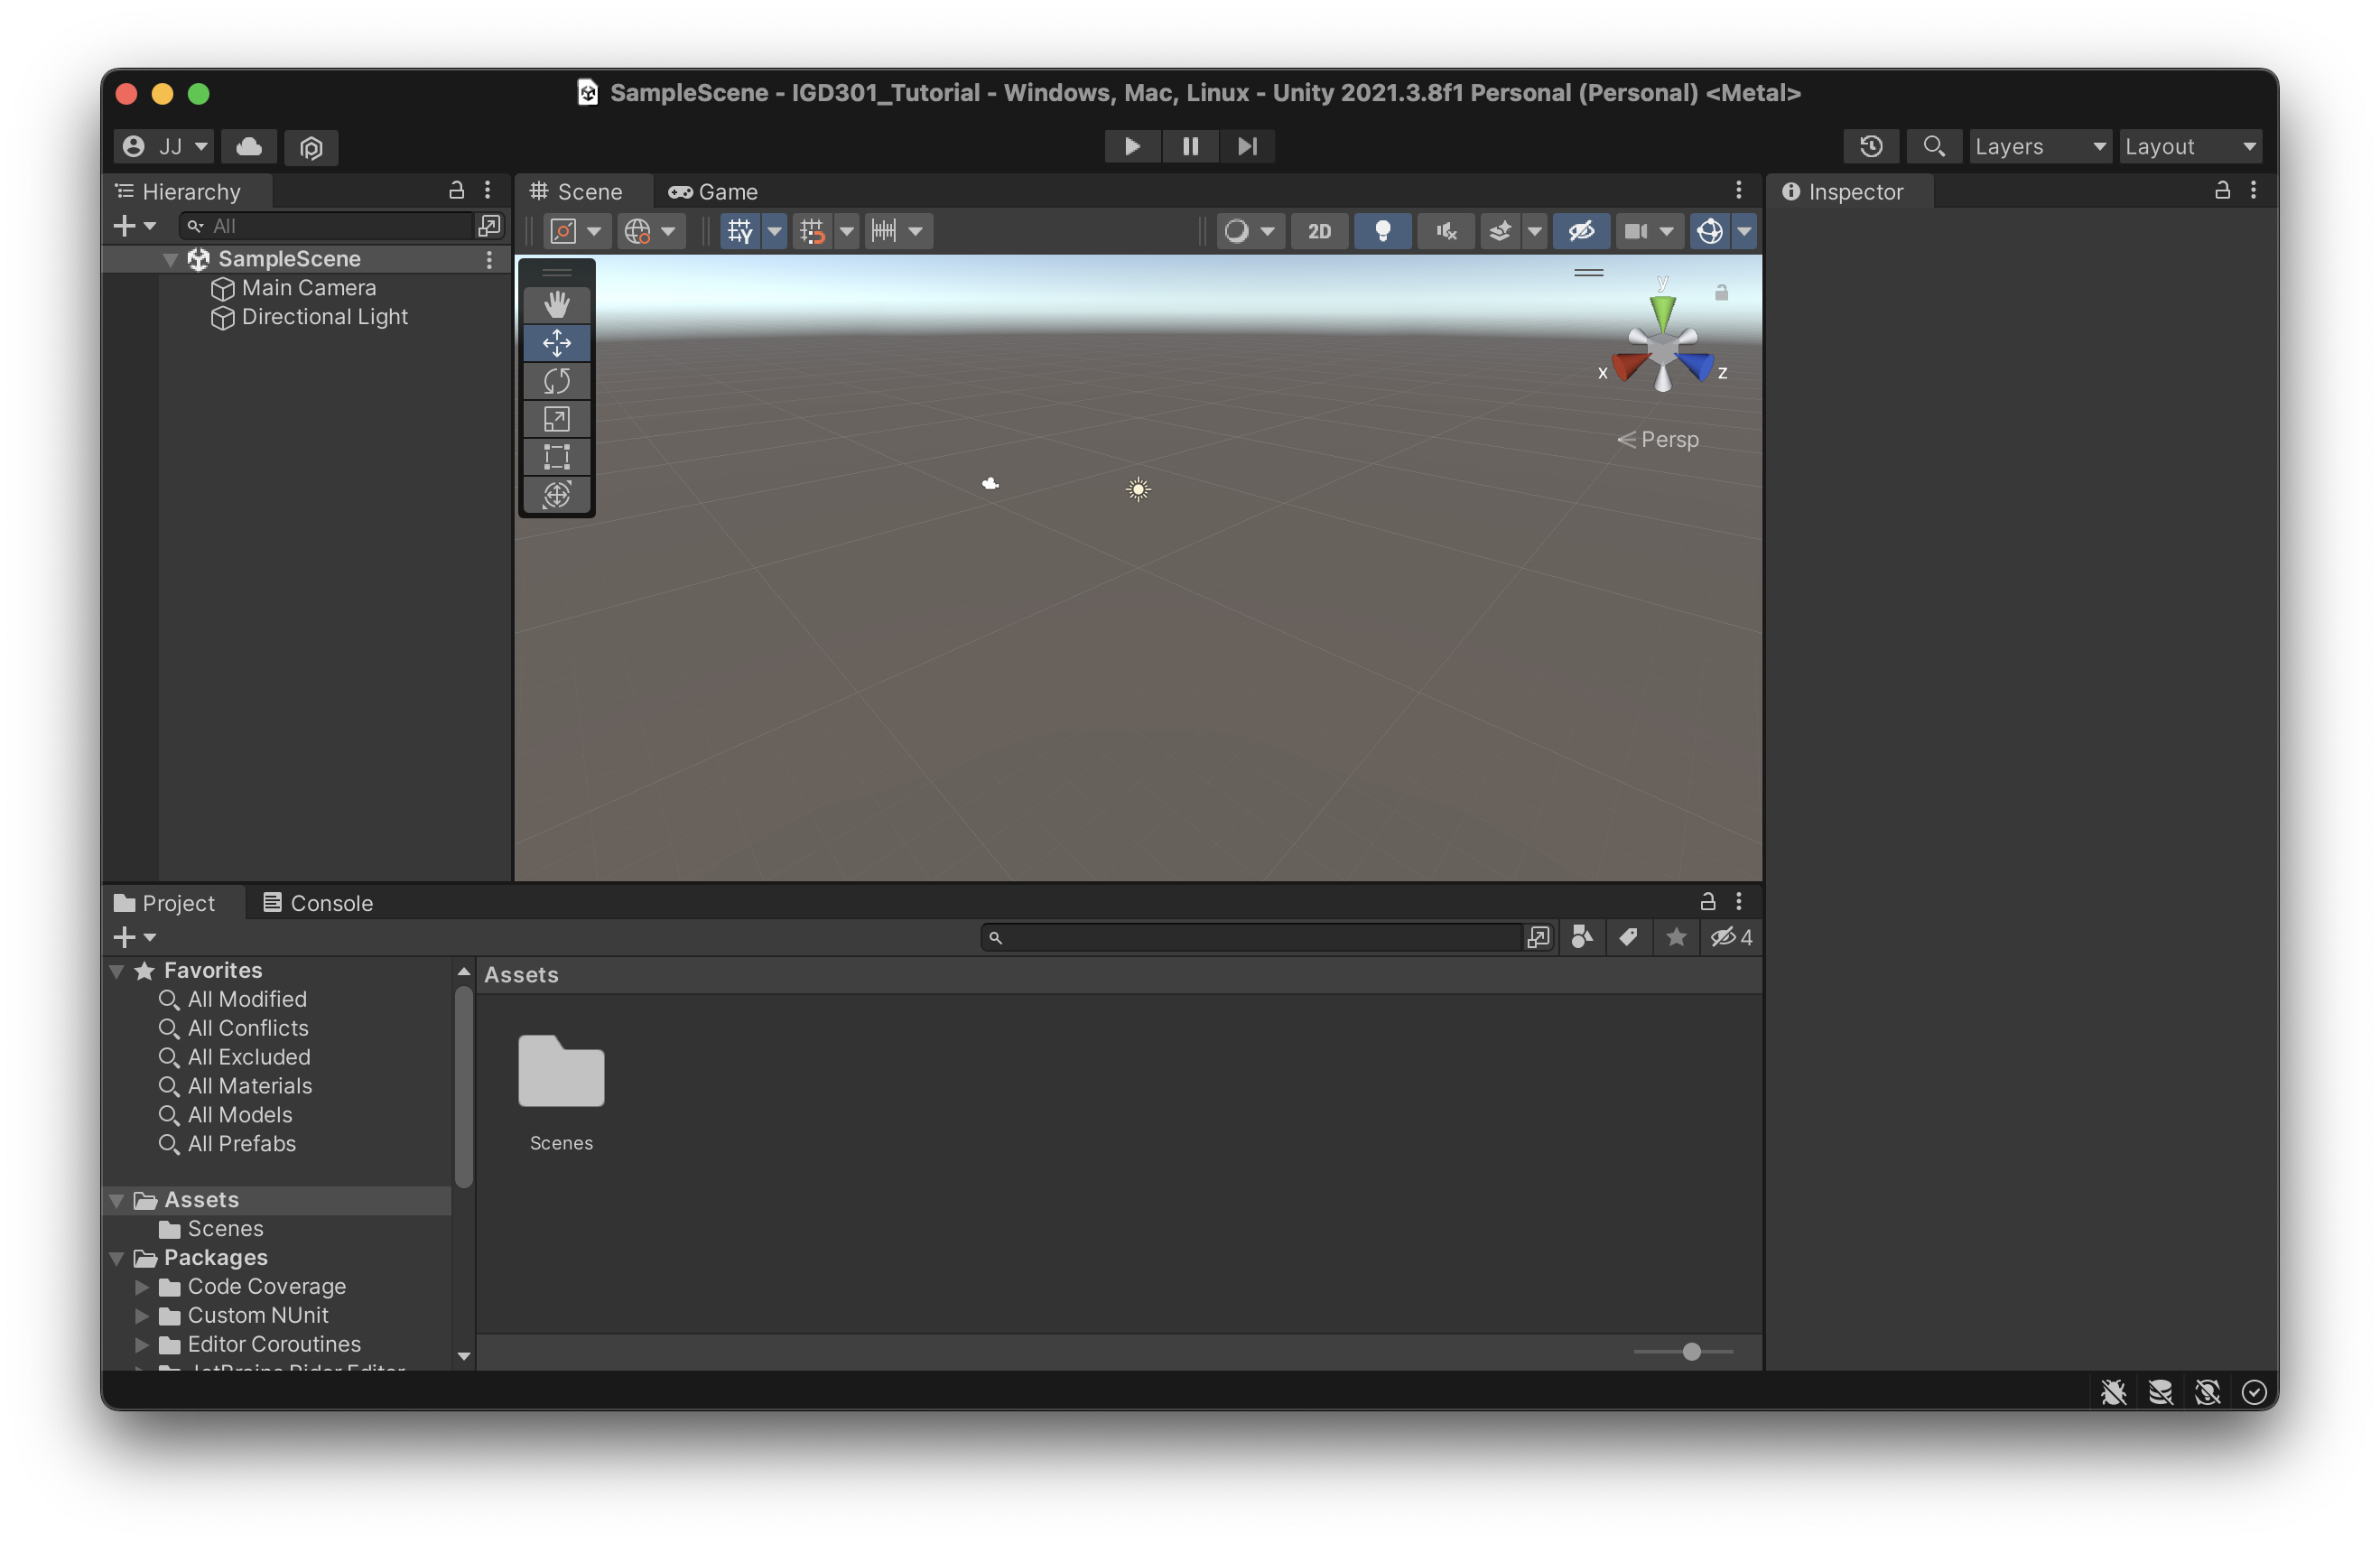The height and width of the screenshot is (1544, 2380).
Task: Switch to the Console tab
Action: [x=318, y=903]
